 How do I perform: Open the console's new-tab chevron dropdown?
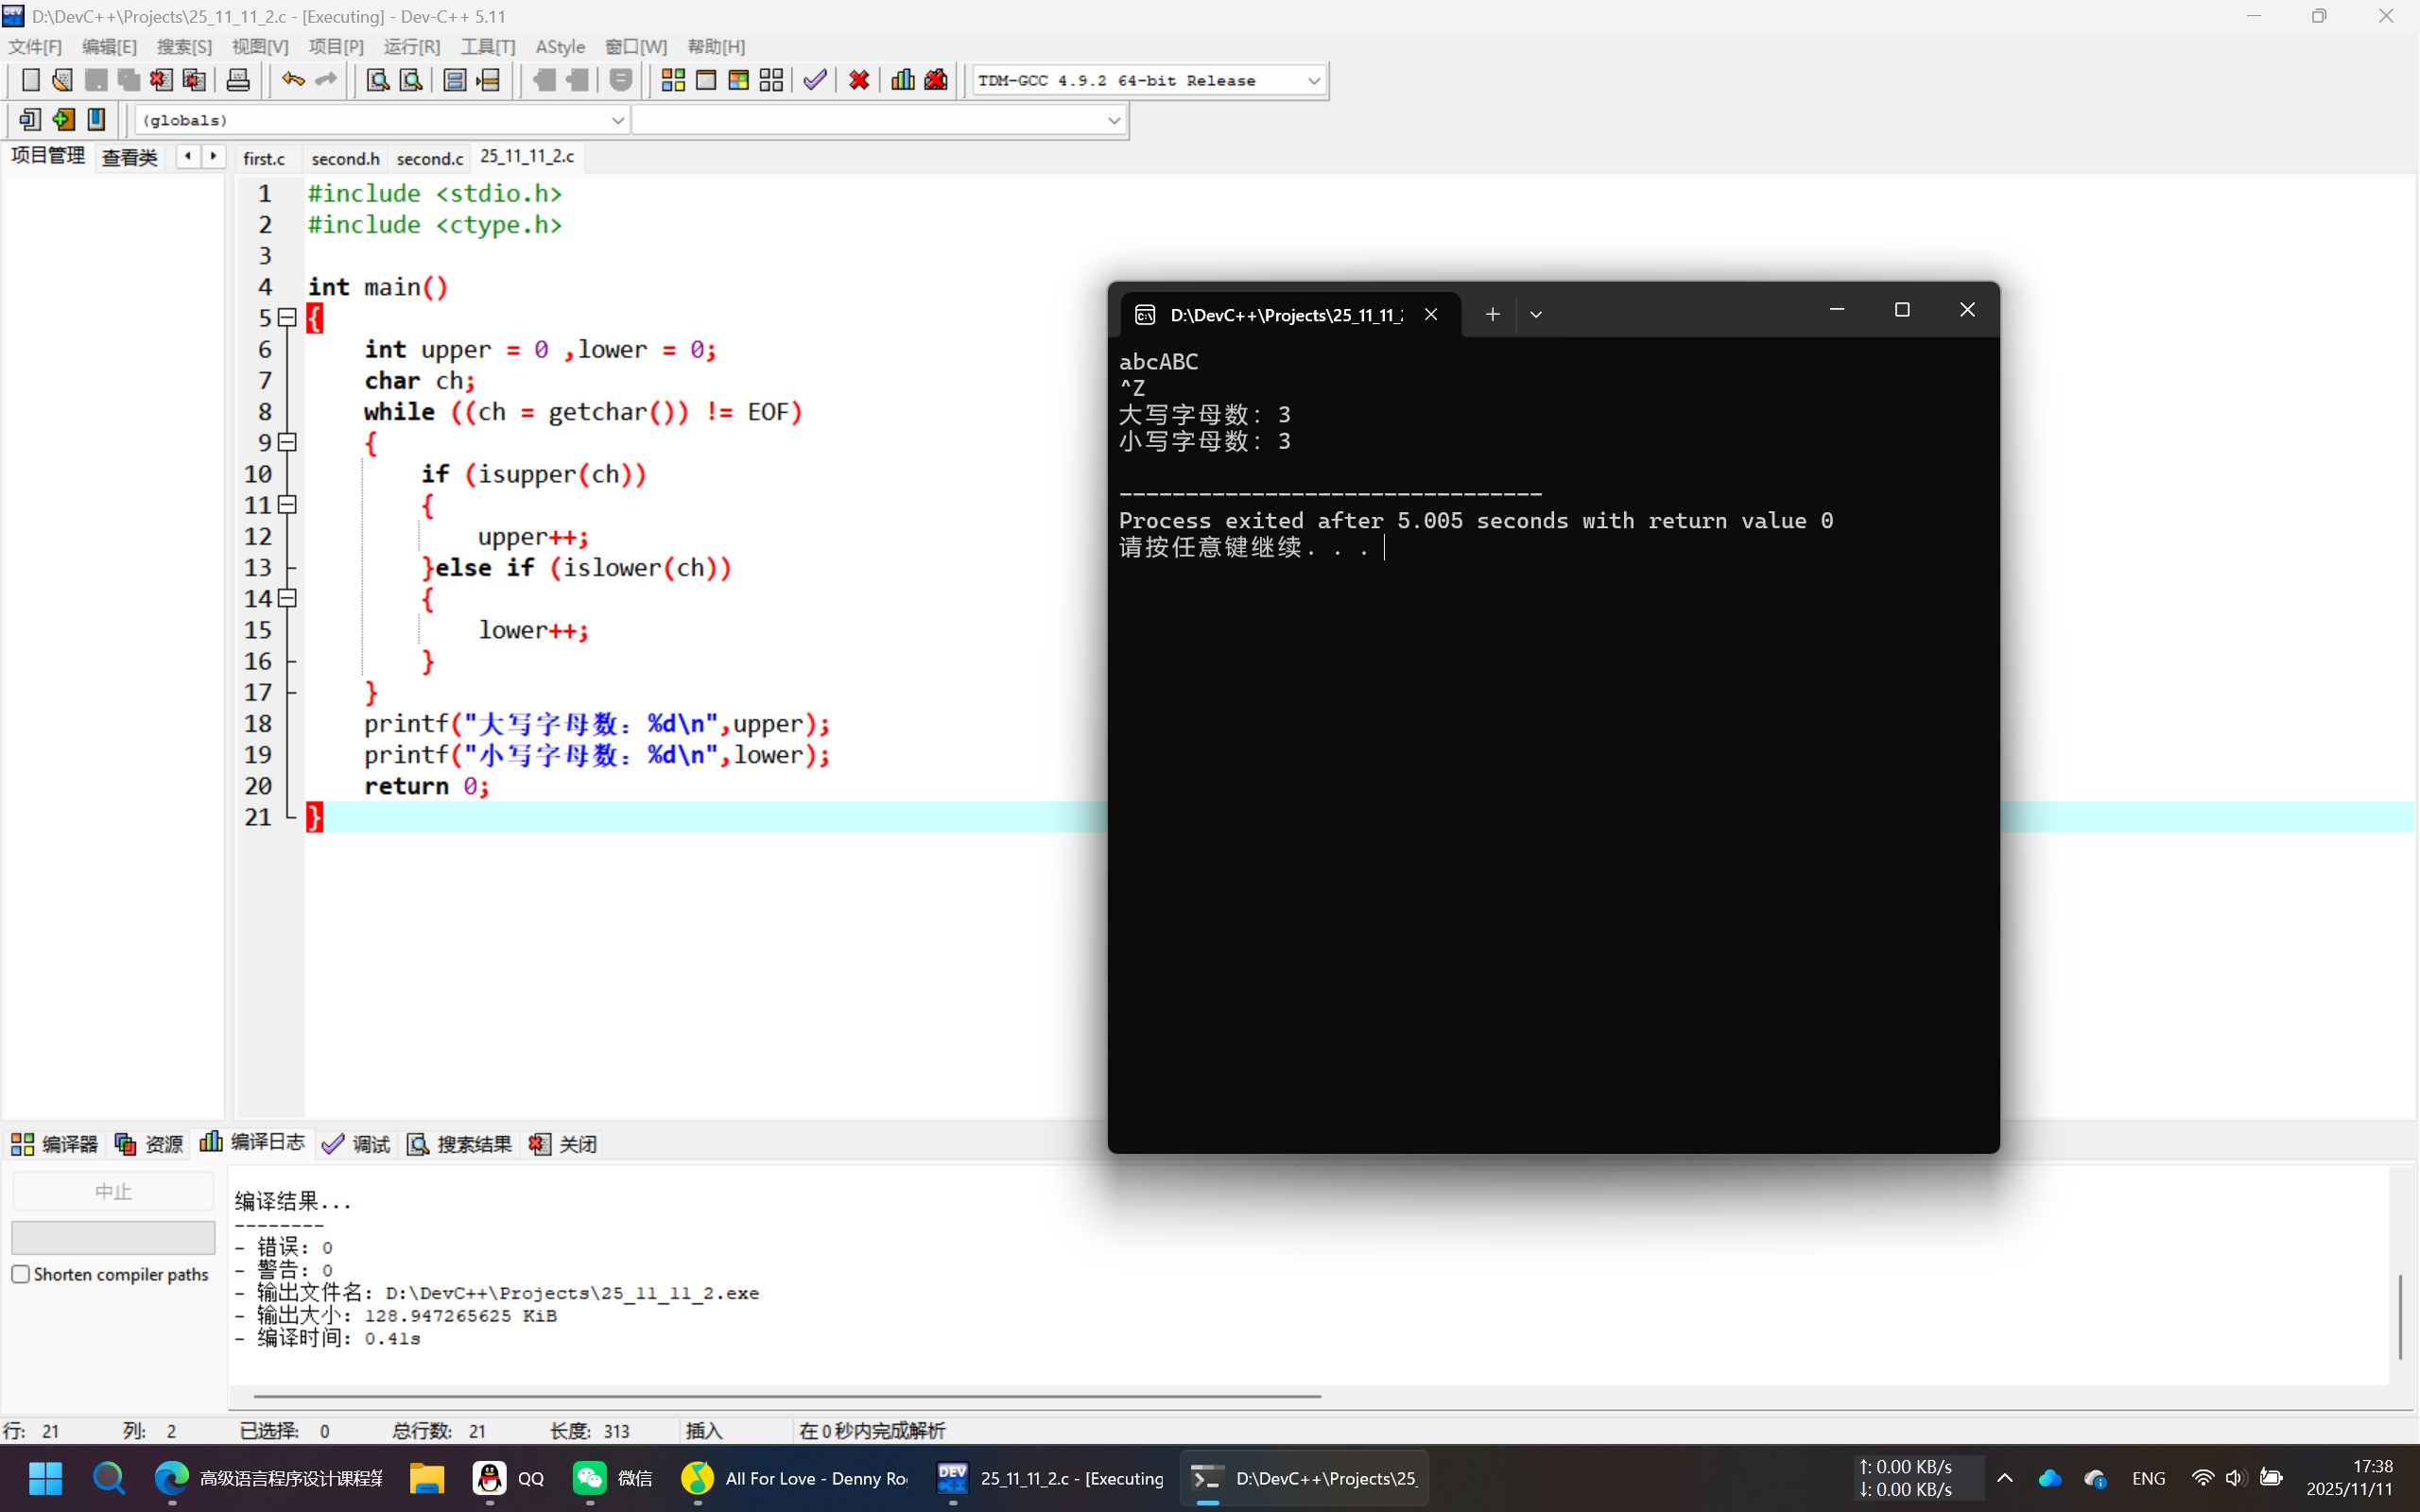1535,314
